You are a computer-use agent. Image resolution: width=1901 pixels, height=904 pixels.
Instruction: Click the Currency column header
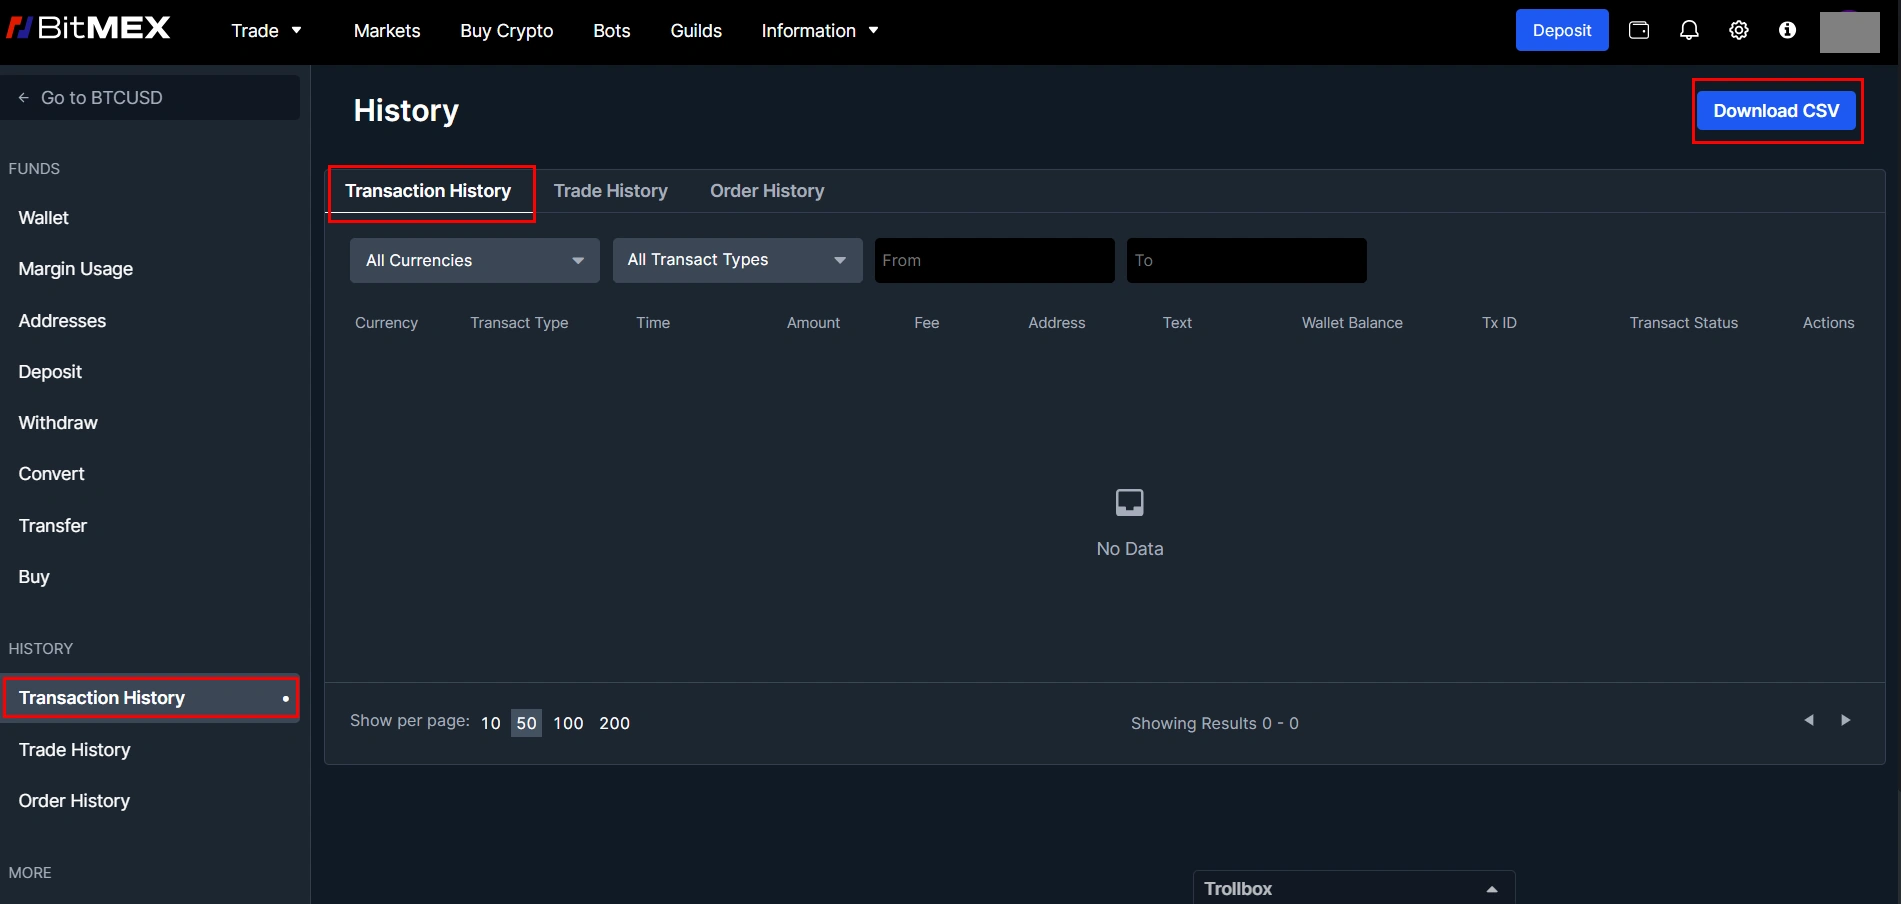click(386, 323)
